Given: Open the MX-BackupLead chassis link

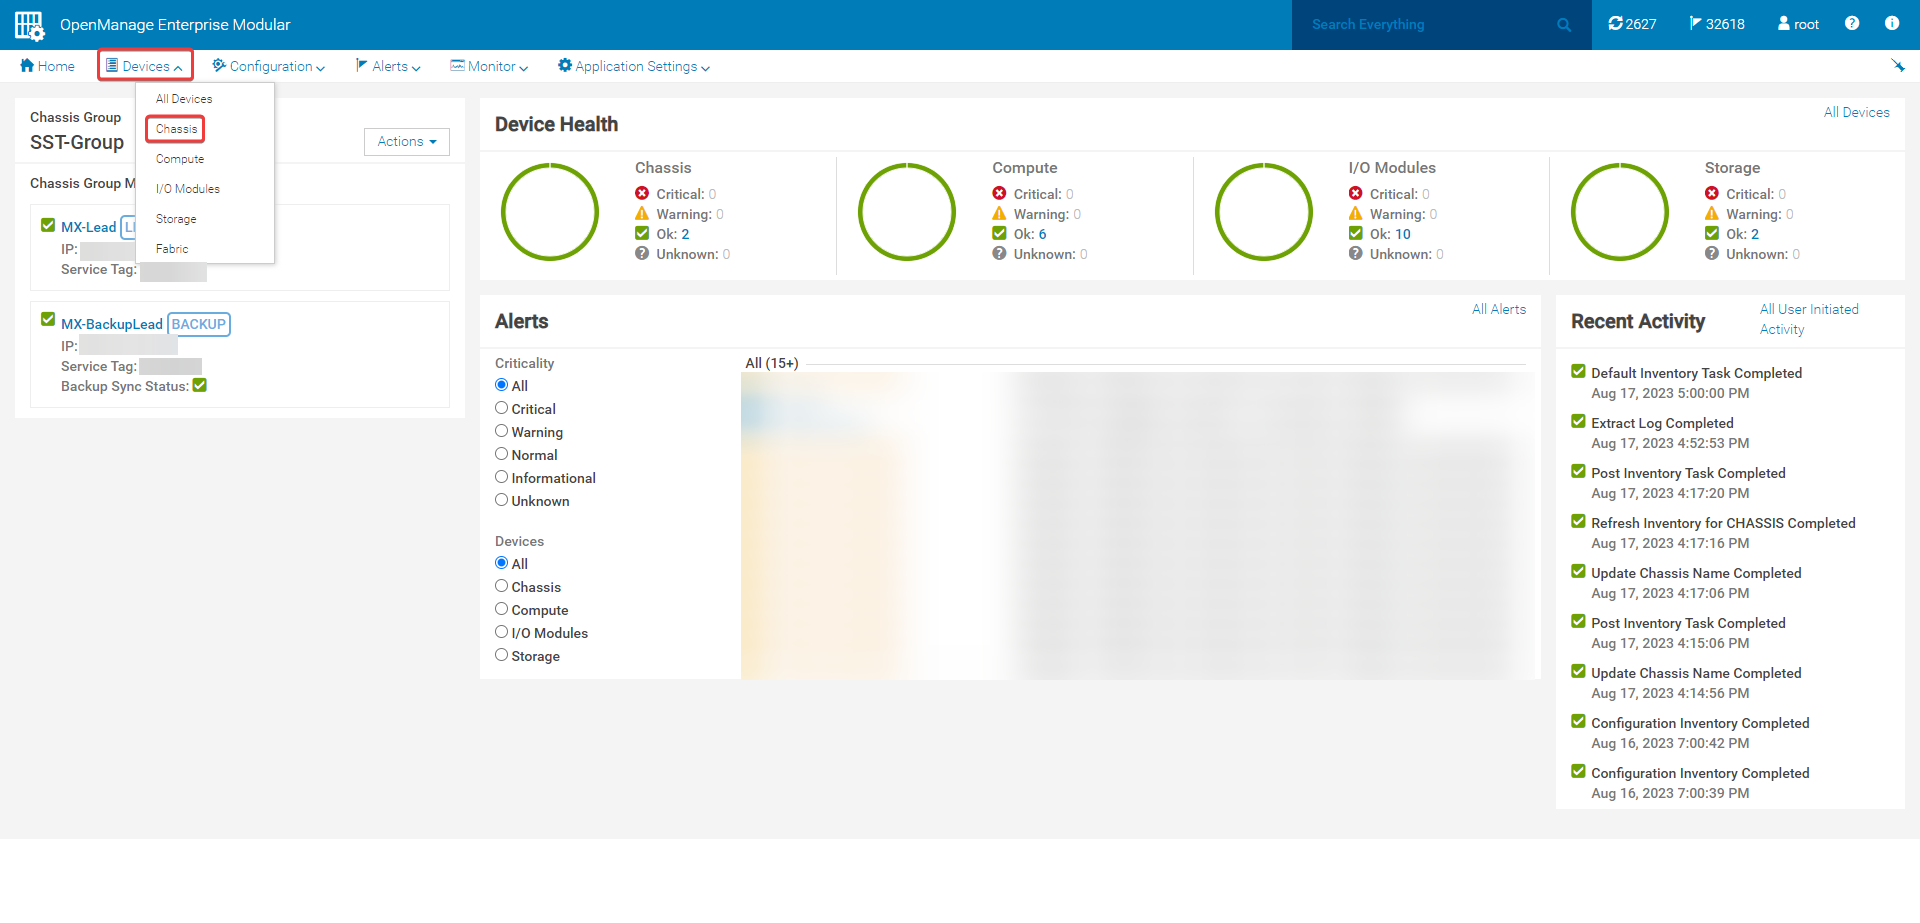Looking at the screenshot, I should click(111, 324).
